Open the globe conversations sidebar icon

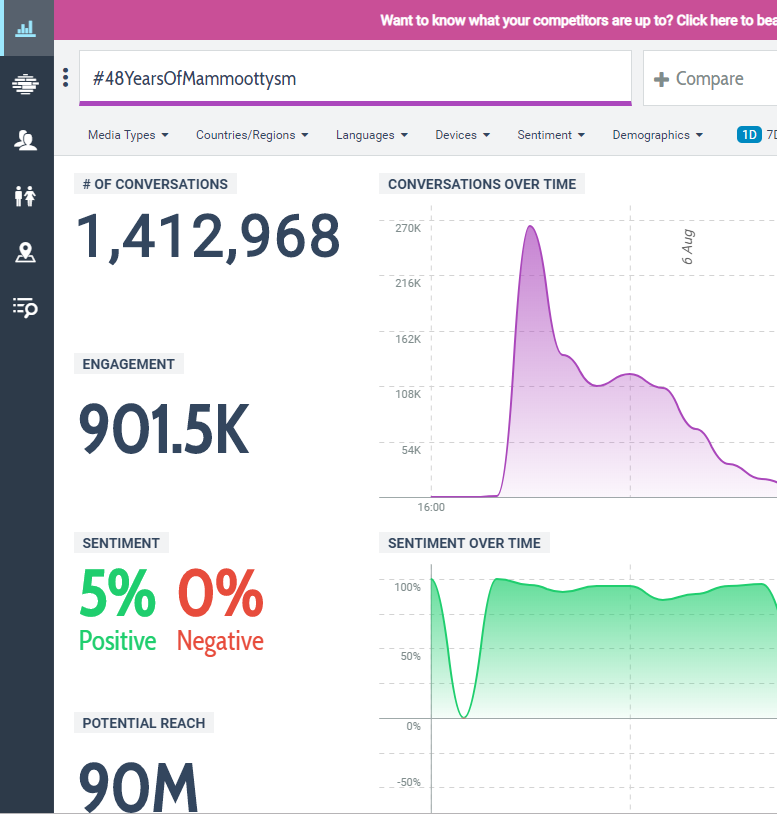pos(26,84)
